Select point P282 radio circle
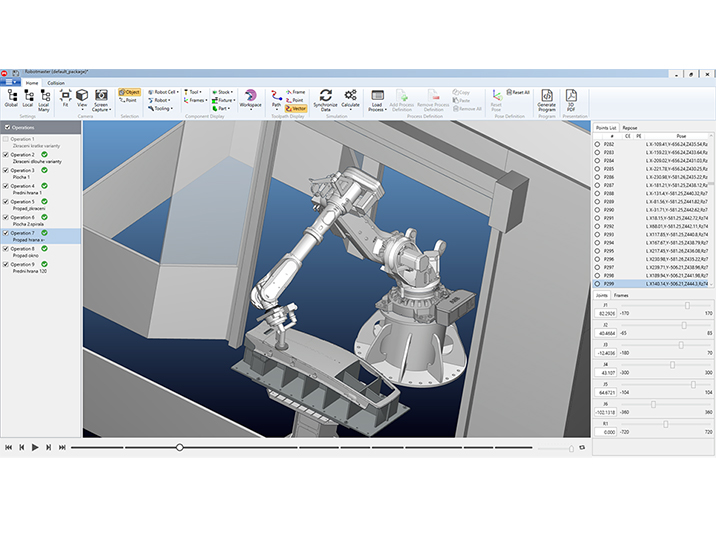Image resolution: width=716 pixels, height=542 pixels. pos(597,144)
